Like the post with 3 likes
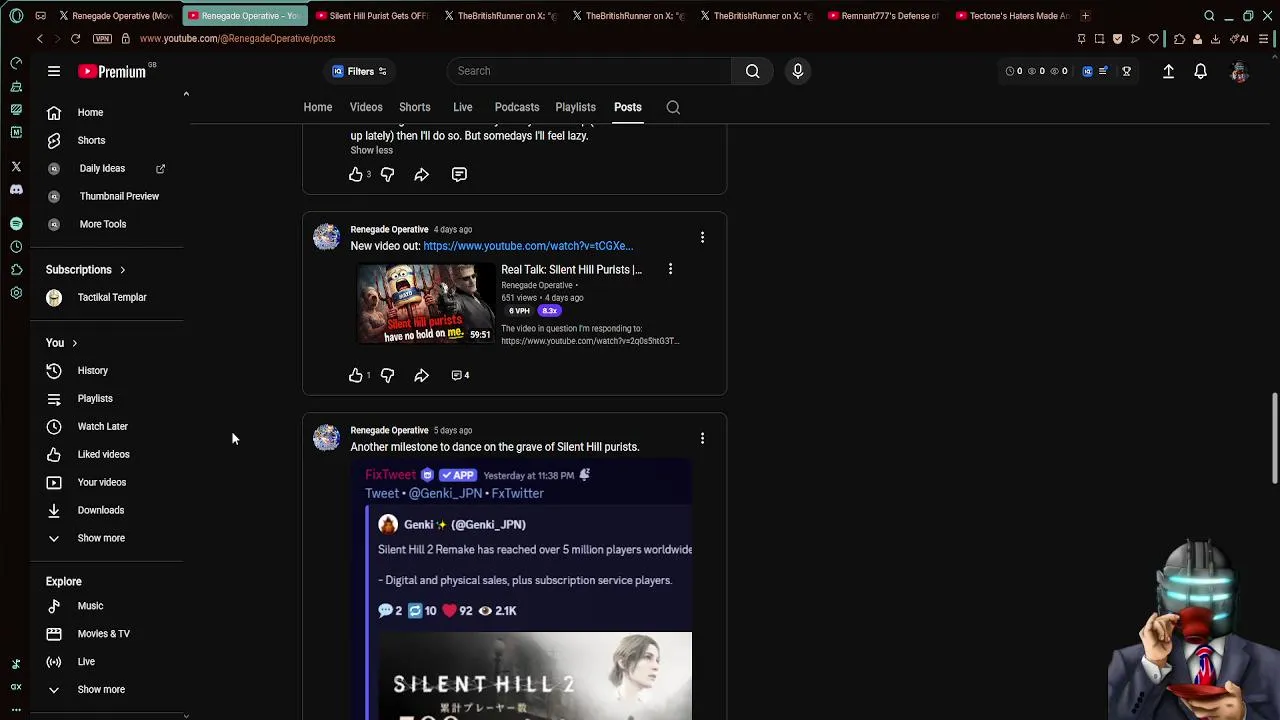The width and height of the screenshot is (1280, 720). [x=355, y=174]
